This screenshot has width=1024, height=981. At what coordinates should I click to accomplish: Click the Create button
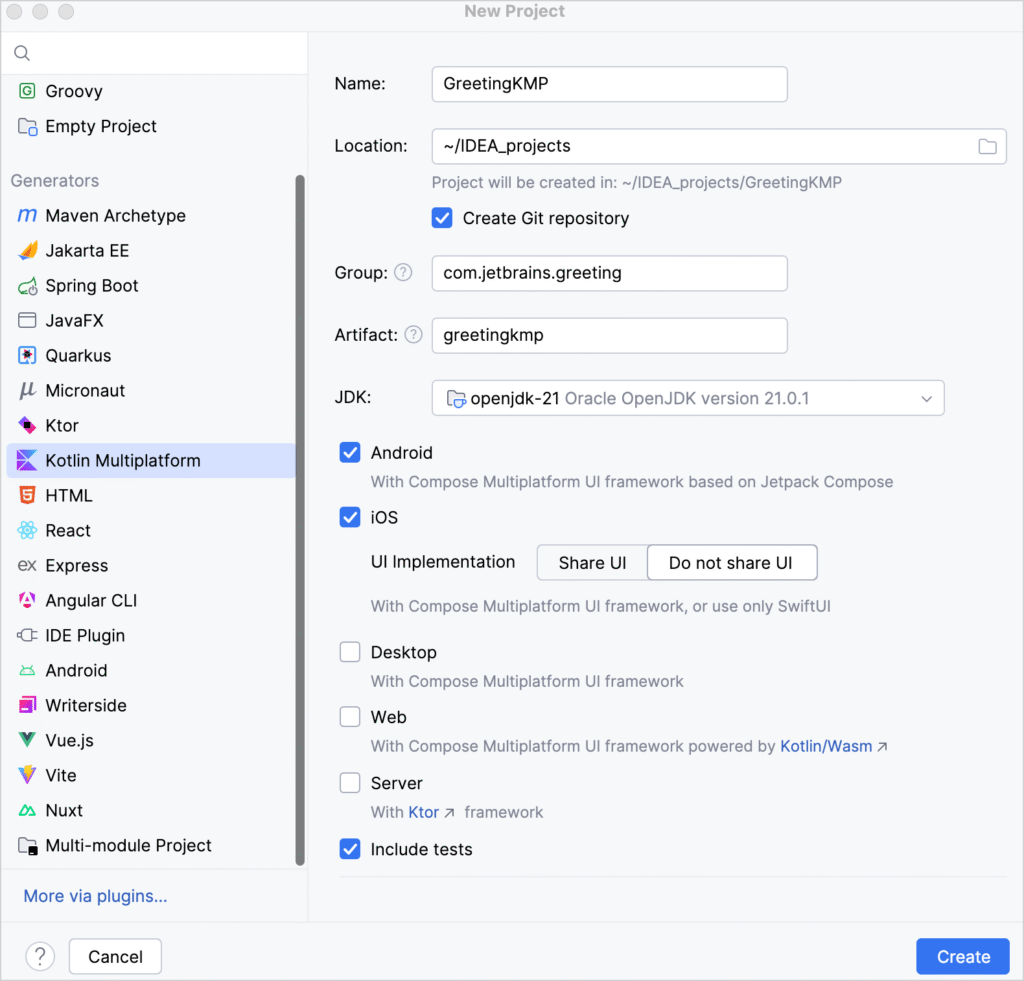(962, 956)
